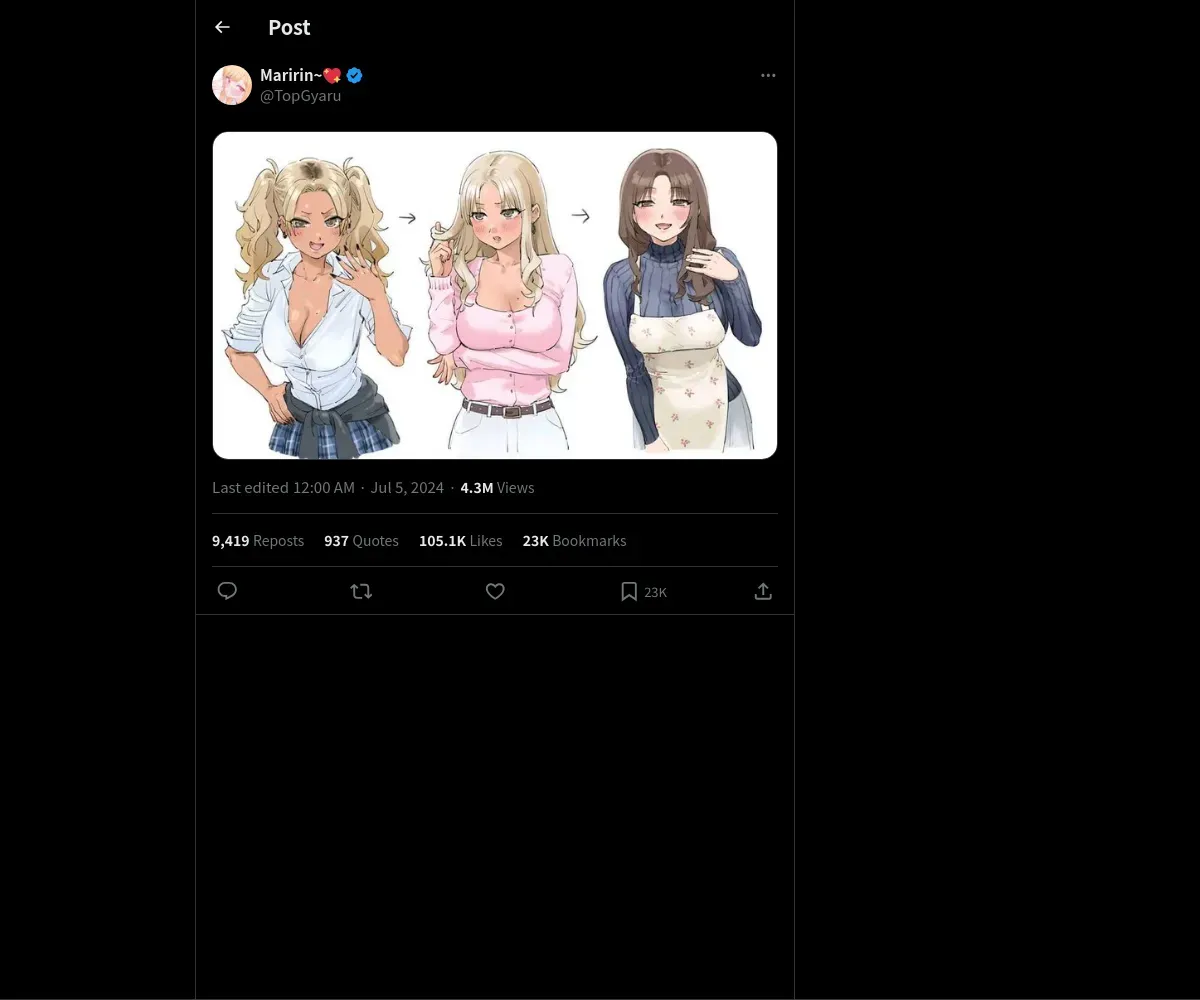Viewport: 1200px width, 1000px height.
Task: Click the Maririn~ display name
Action: pyautogui.click(x=290, y=75)
